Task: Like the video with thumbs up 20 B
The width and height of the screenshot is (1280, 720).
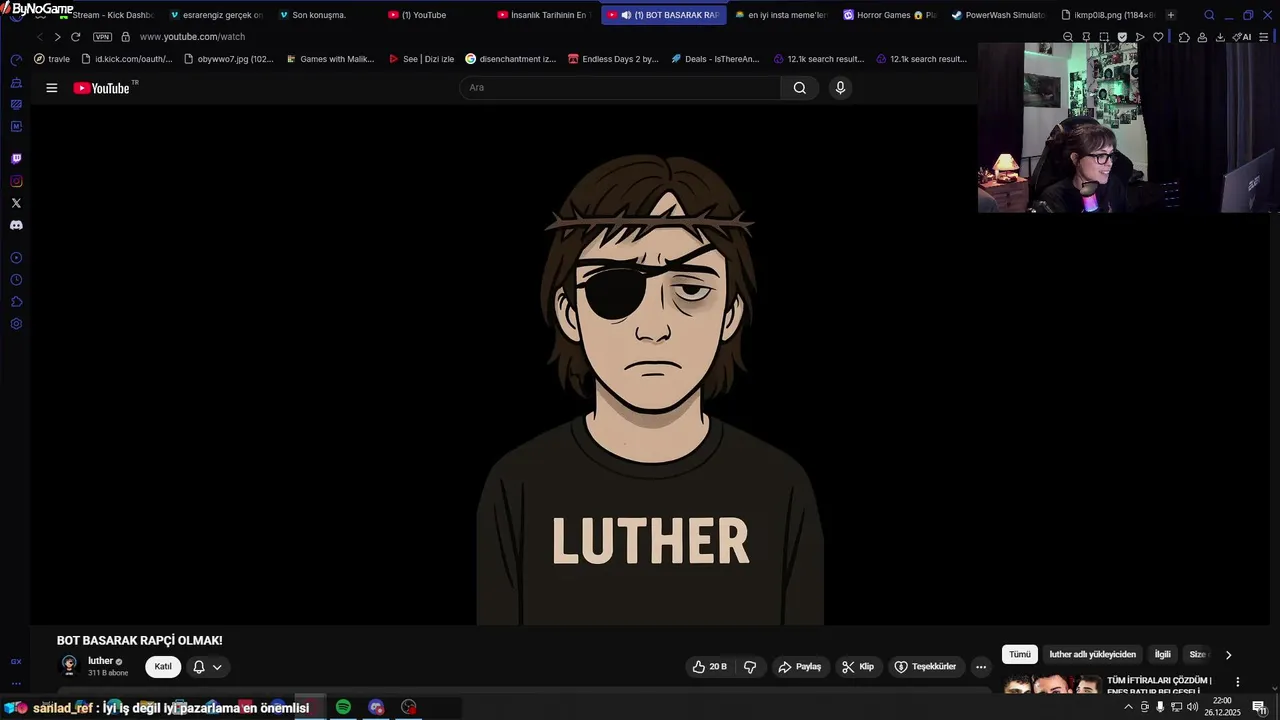Action: 710,667
